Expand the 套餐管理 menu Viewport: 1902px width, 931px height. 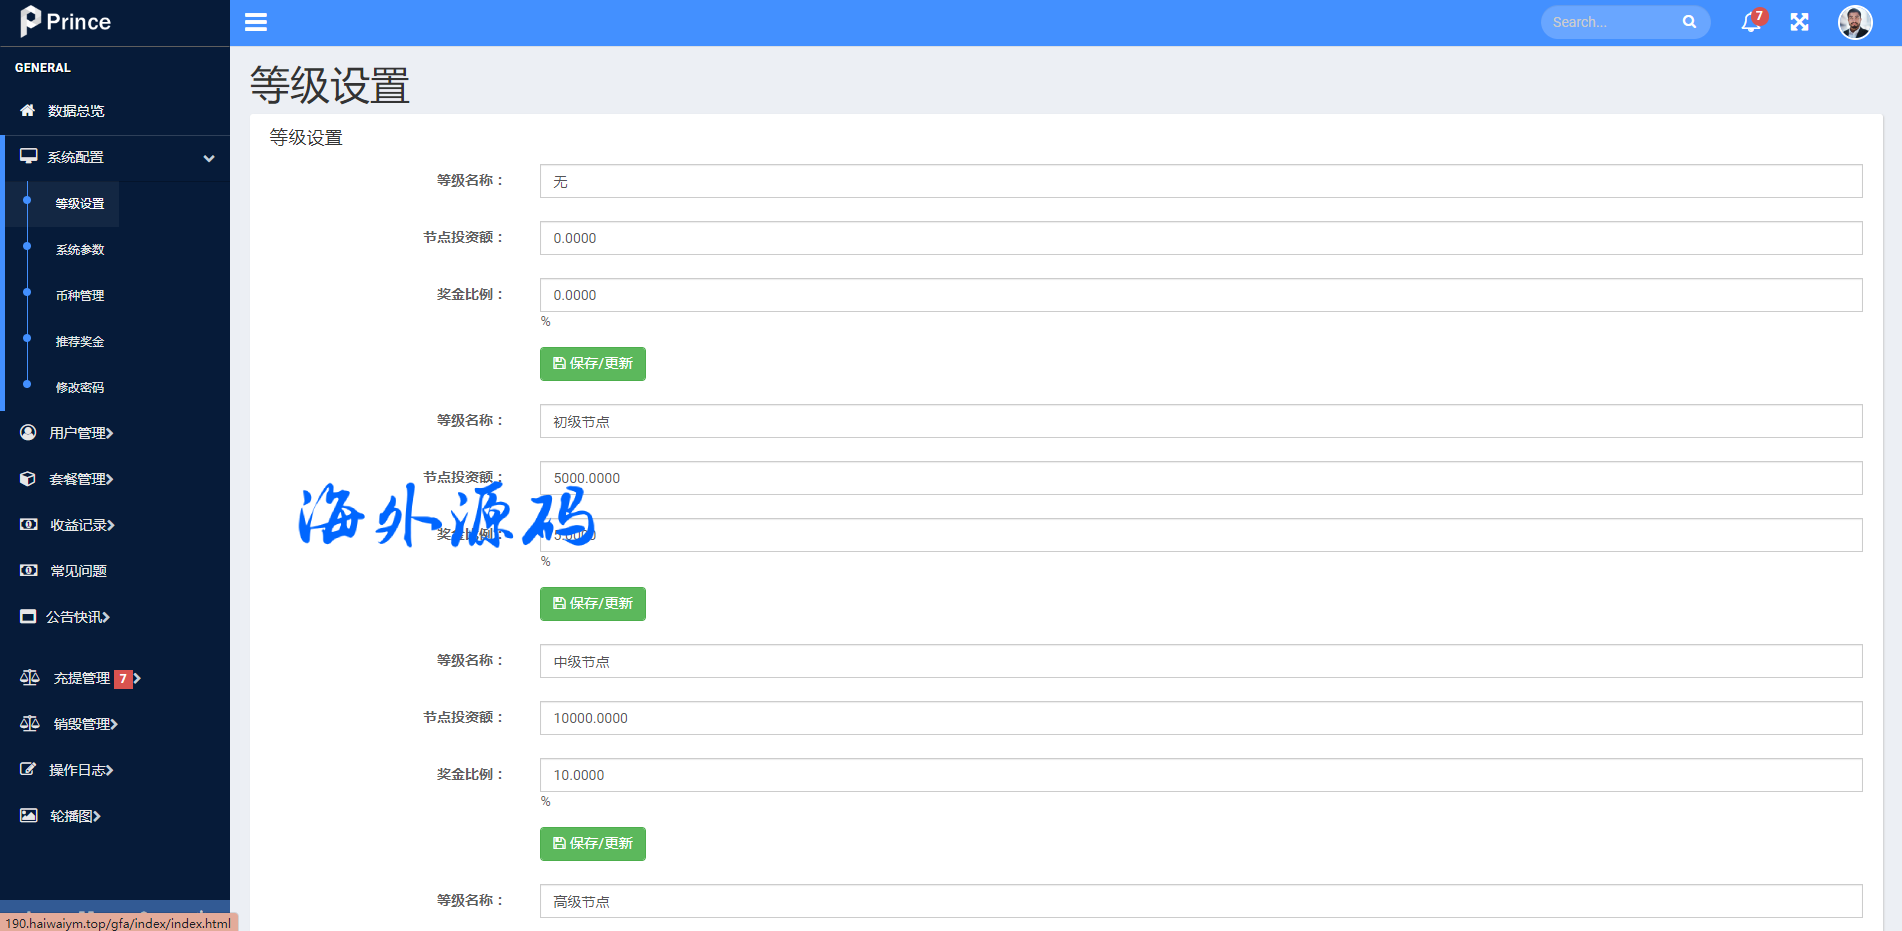click(80, 479)
